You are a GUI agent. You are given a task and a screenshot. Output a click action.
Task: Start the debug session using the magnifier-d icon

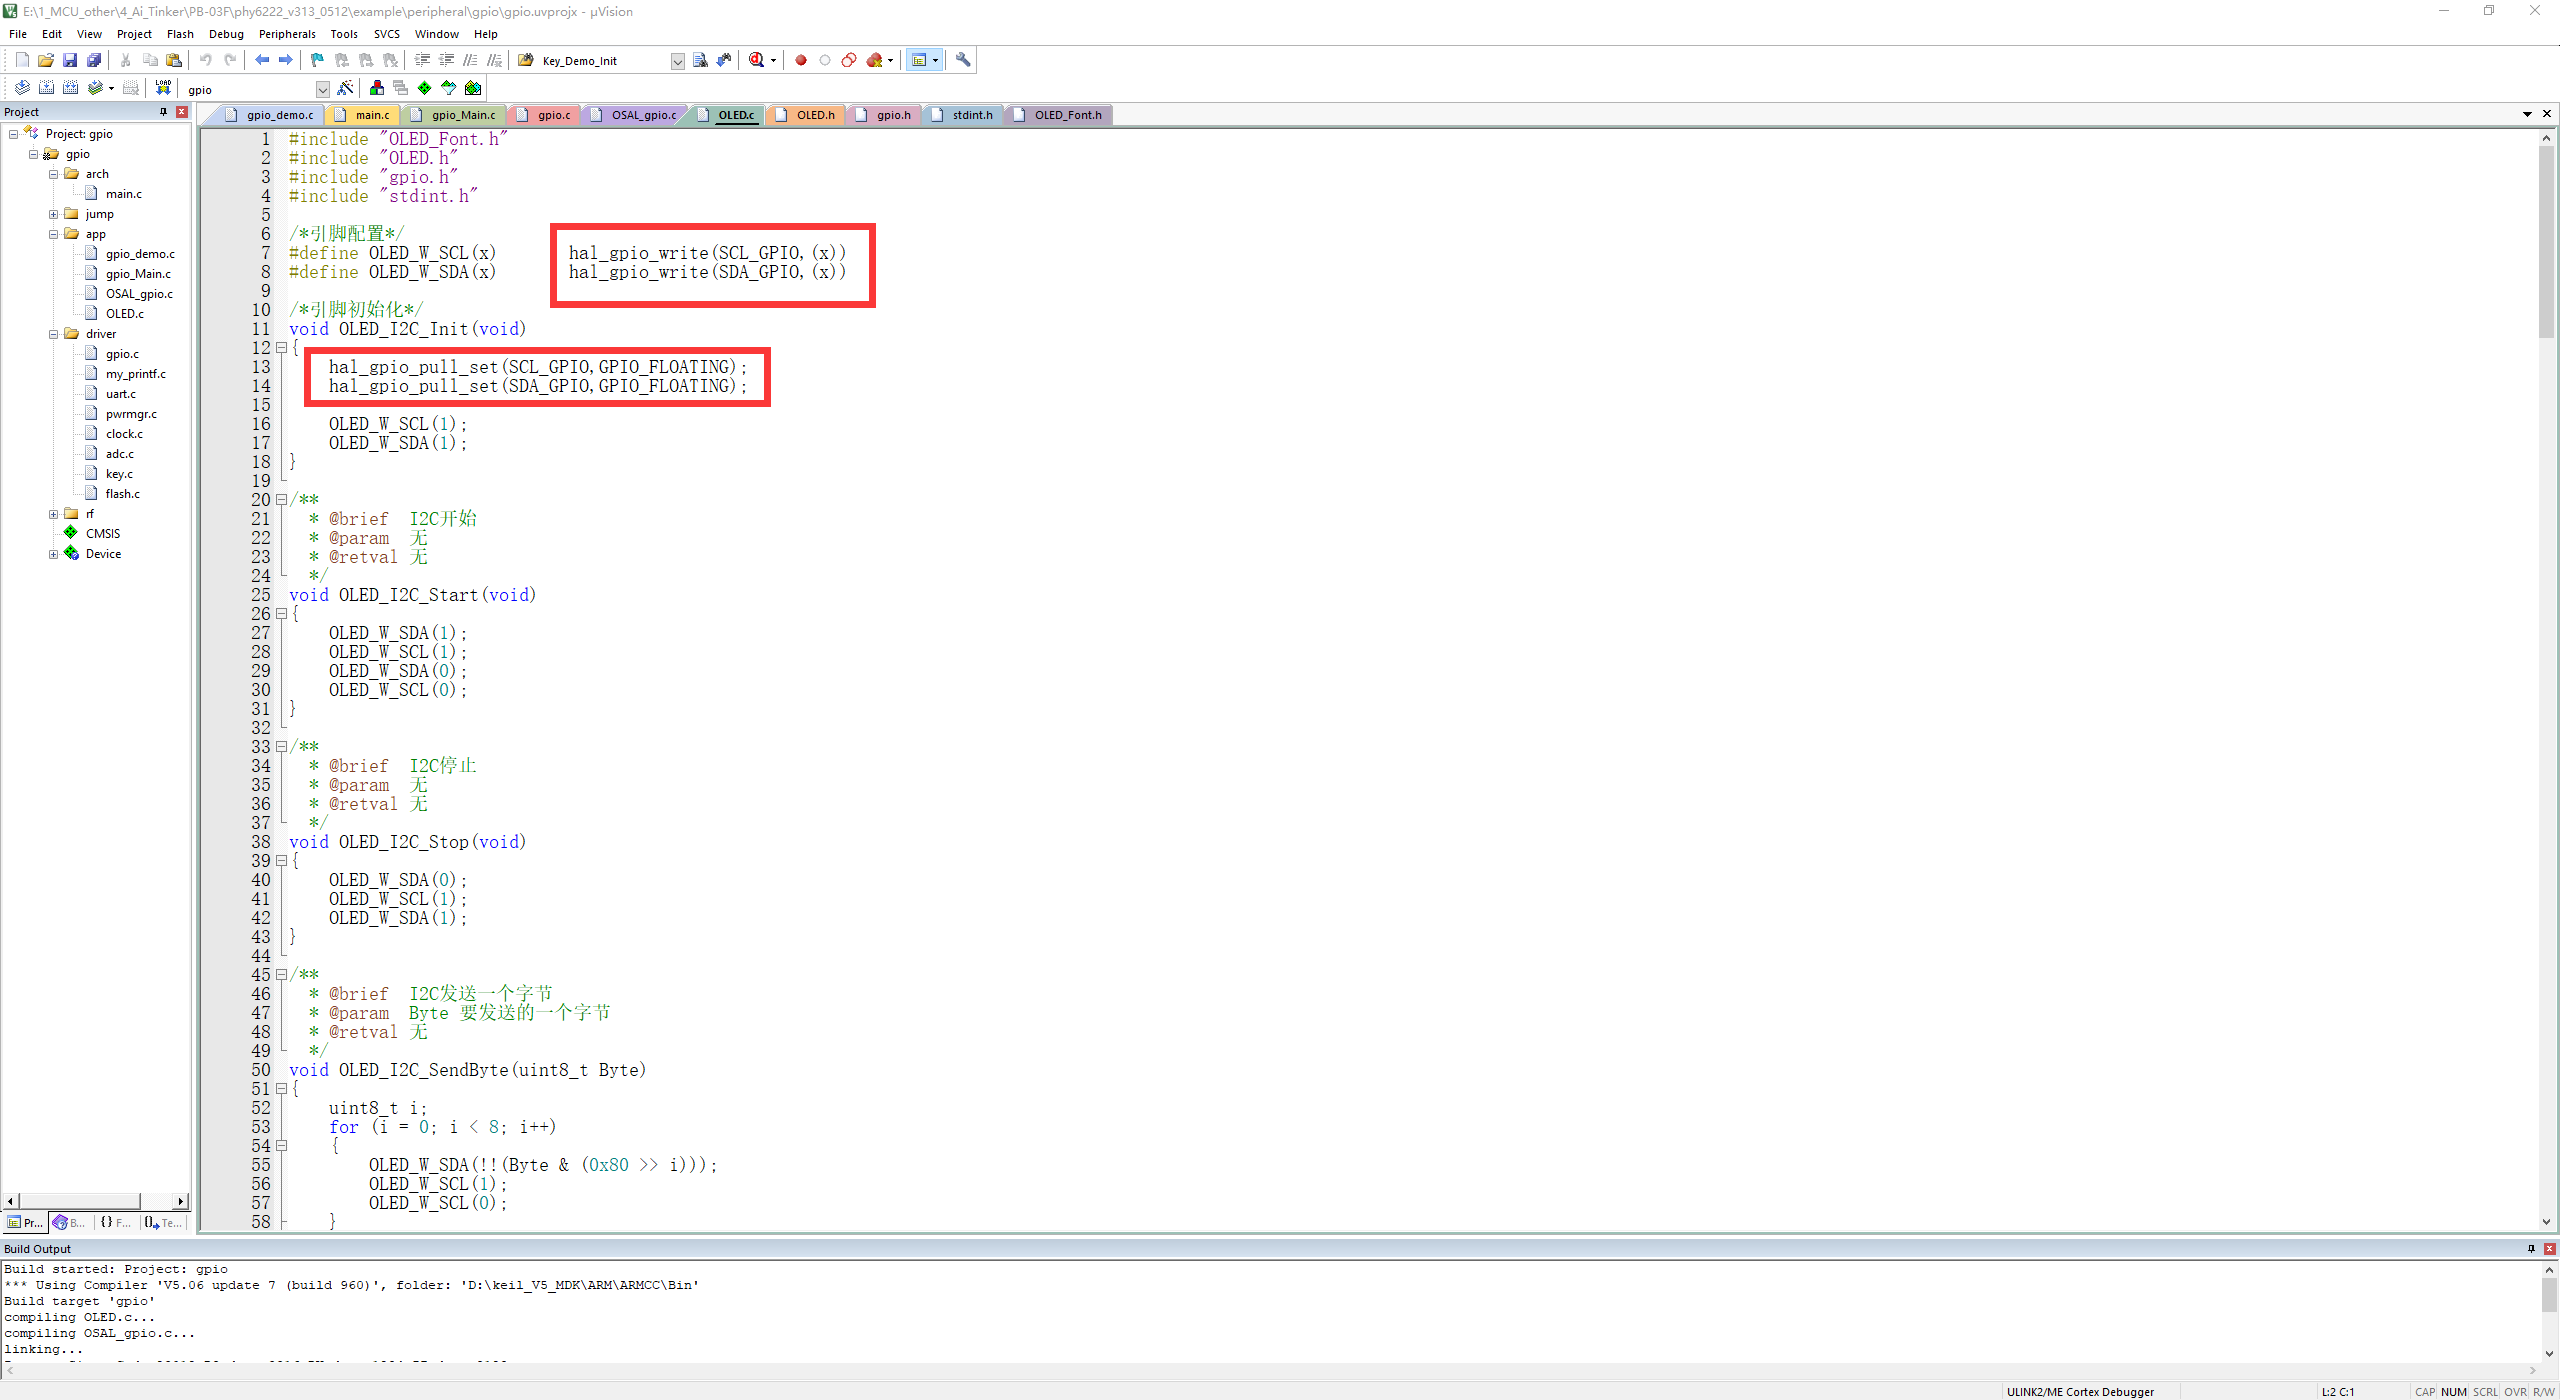(757, 60)
